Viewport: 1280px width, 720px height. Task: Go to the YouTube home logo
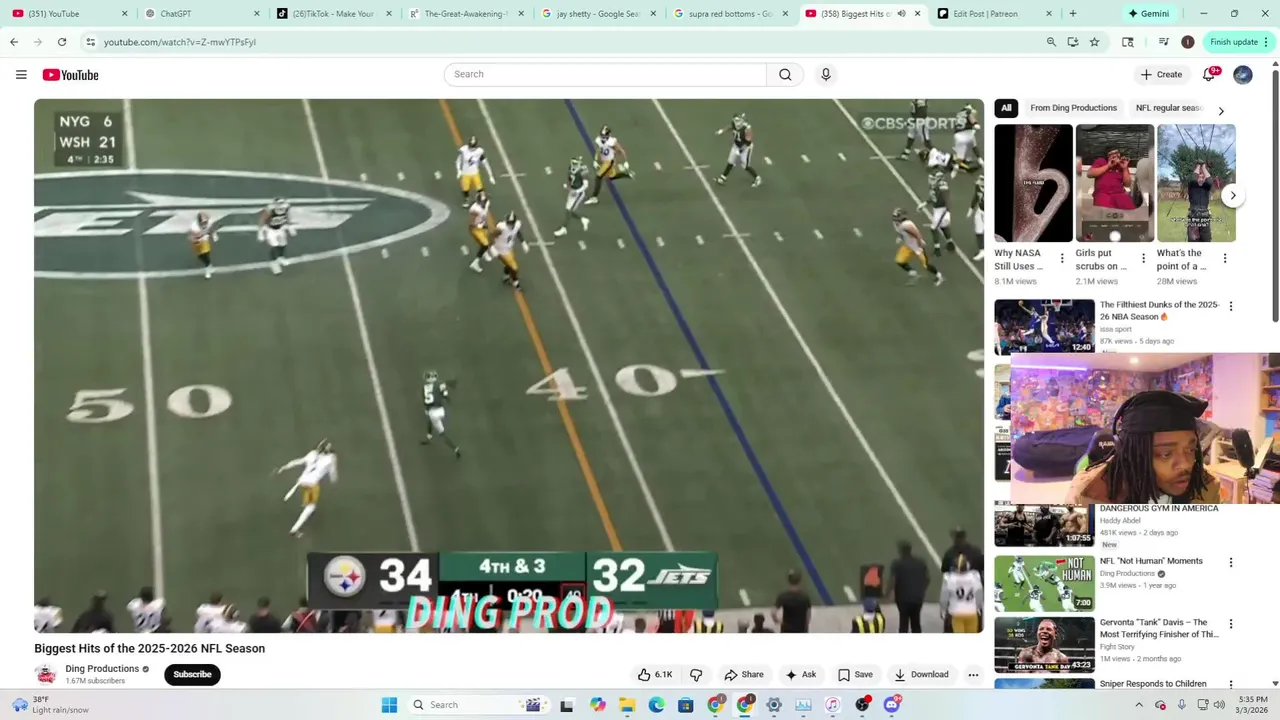point(70,75)
